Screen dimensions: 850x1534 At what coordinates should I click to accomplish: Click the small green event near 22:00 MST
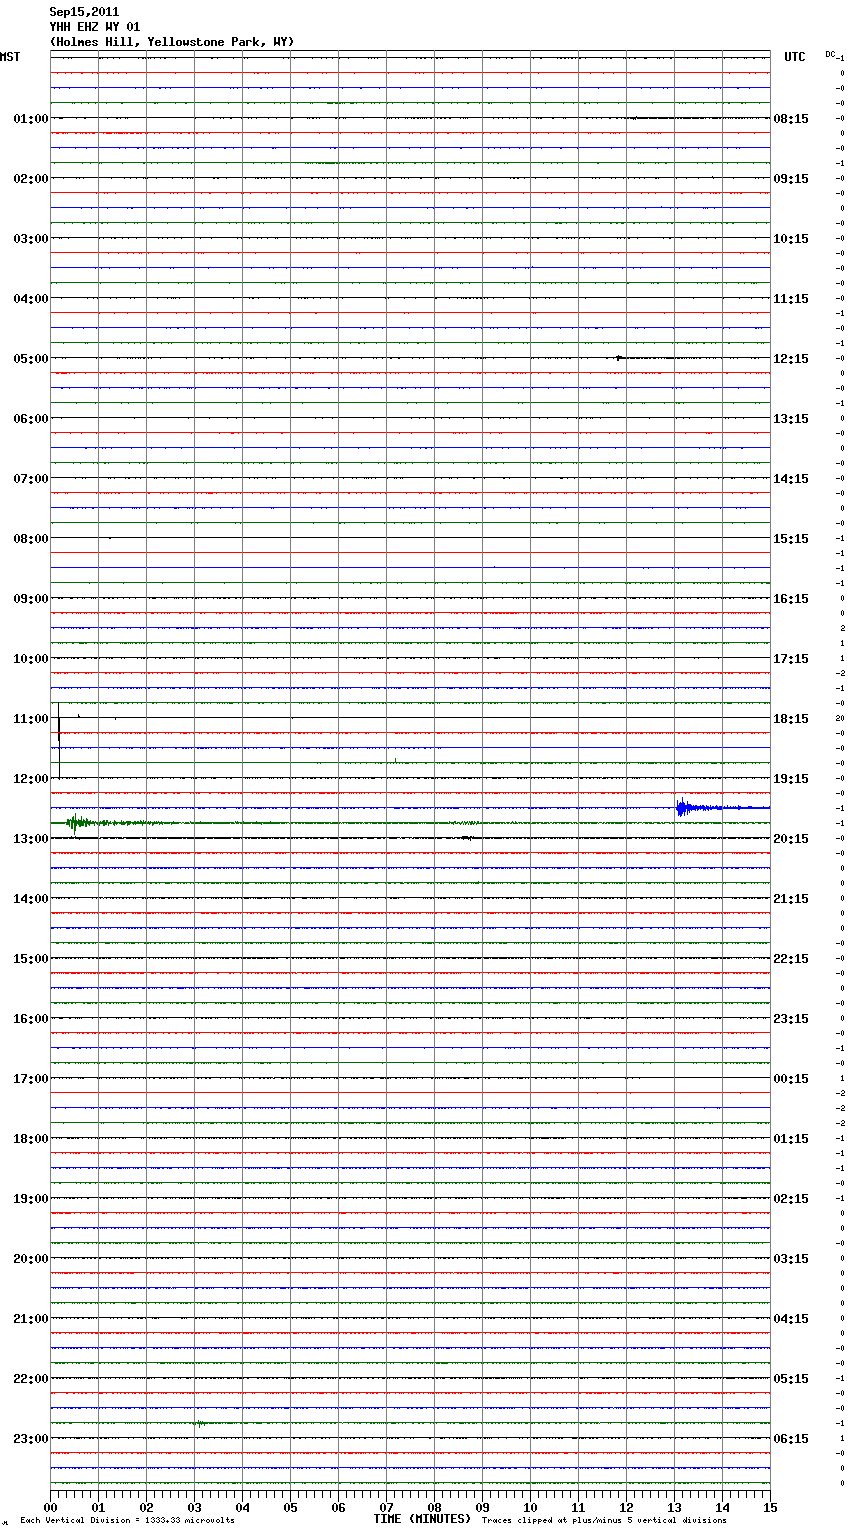click(200, 1422)
